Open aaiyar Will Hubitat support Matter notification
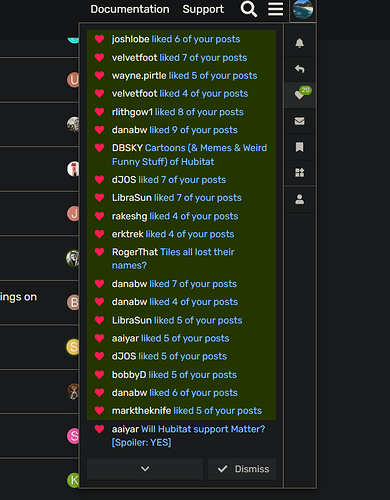 tap(181, 436)
